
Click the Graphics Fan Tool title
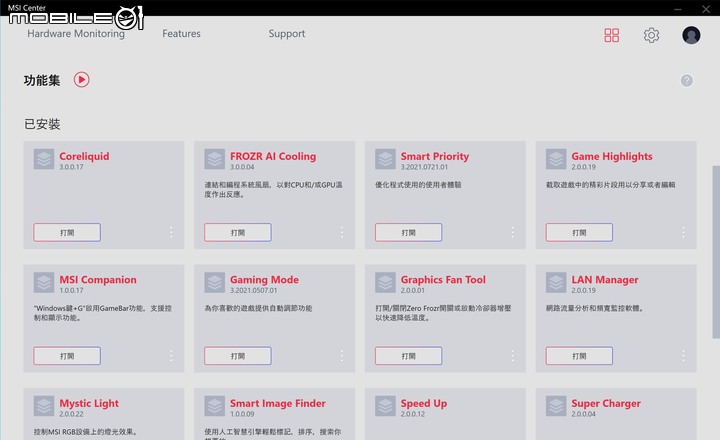(443, 280)
